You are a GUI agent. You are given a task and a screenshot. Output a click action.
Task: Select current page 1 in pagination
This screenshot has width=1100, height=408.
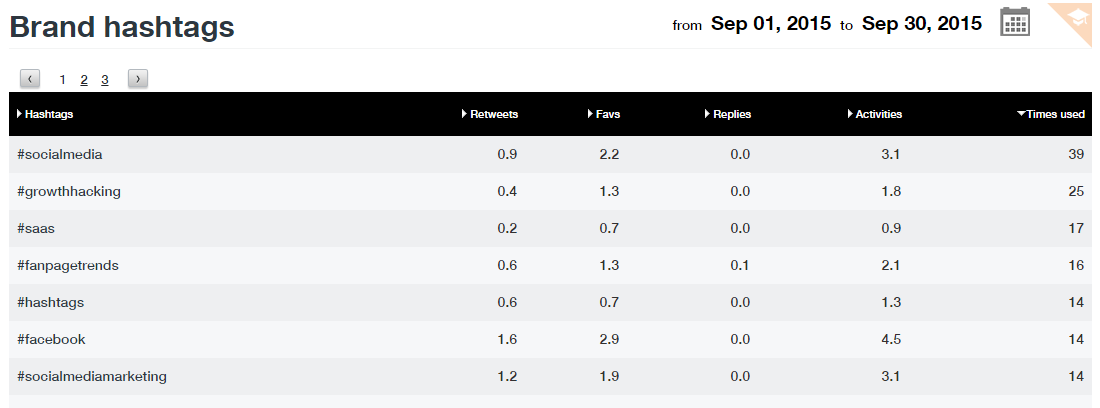coord(63,79)
